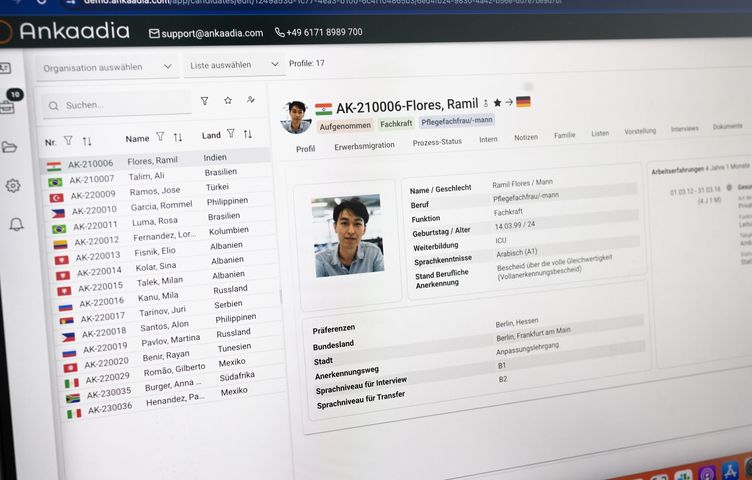Open the Prozess-Status tab
752x480 pixels.
point(437,142)
